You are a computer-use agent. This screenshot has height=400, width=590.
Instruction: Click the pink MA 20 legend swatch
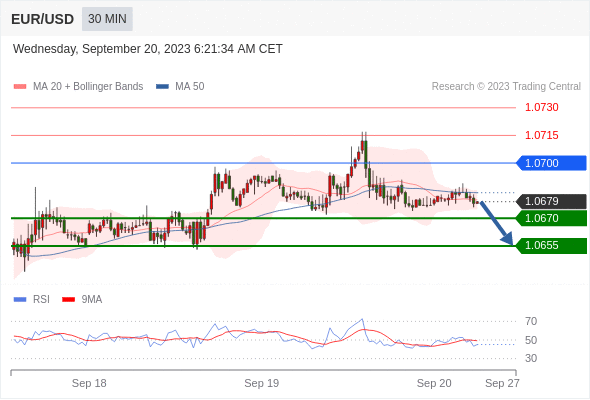coord(20,87)
